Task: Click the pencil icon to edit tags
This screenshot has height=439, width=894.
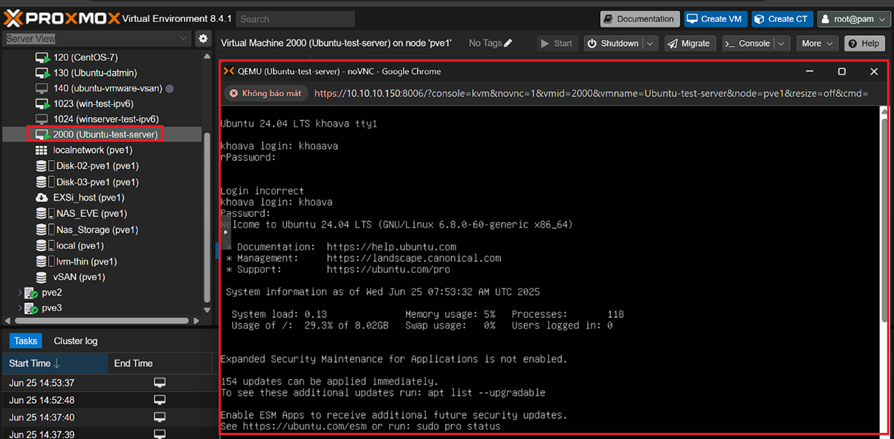Action: [x=508, y=43]
